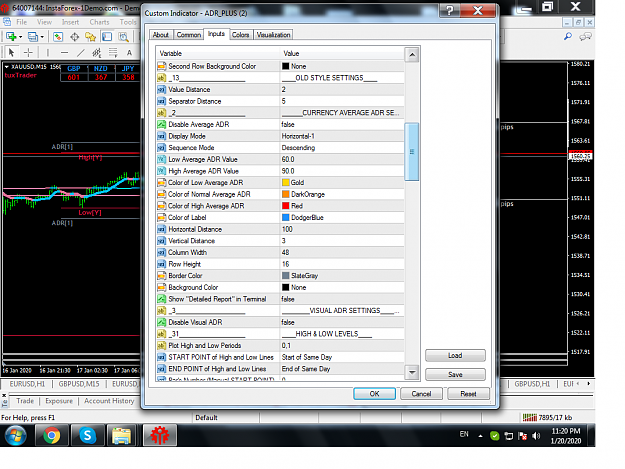Expand the New Chart dropdown arrow
This screenshot has height=469, width=625.
[x=20, y=37]
